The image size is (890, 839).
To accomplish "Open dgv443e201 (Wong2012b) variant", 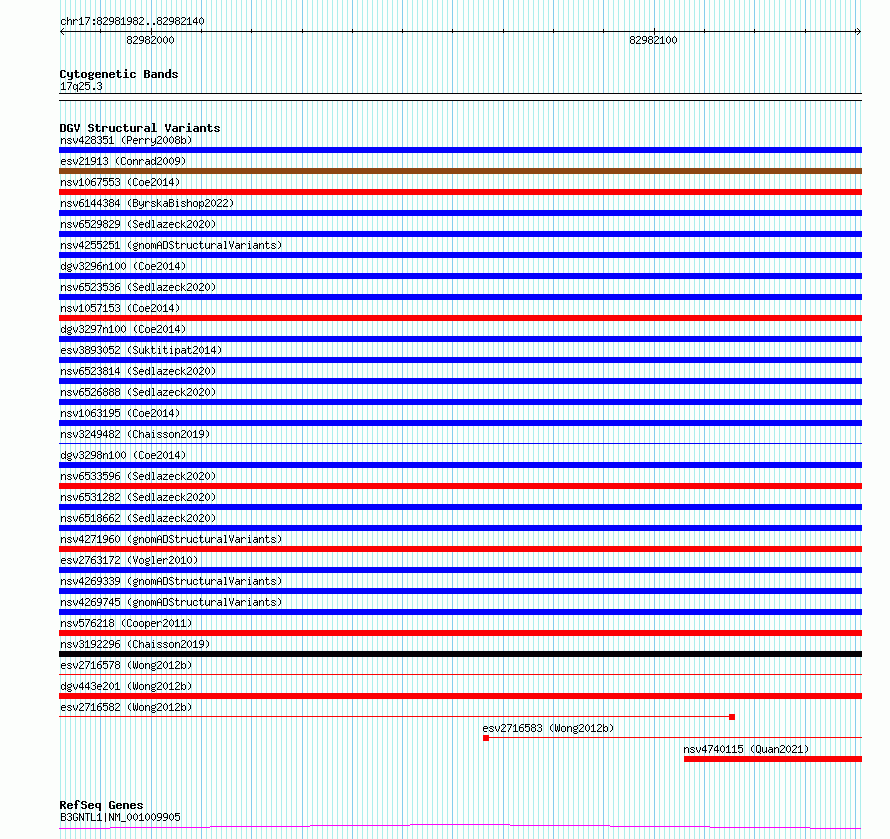I will pos(126,686).
